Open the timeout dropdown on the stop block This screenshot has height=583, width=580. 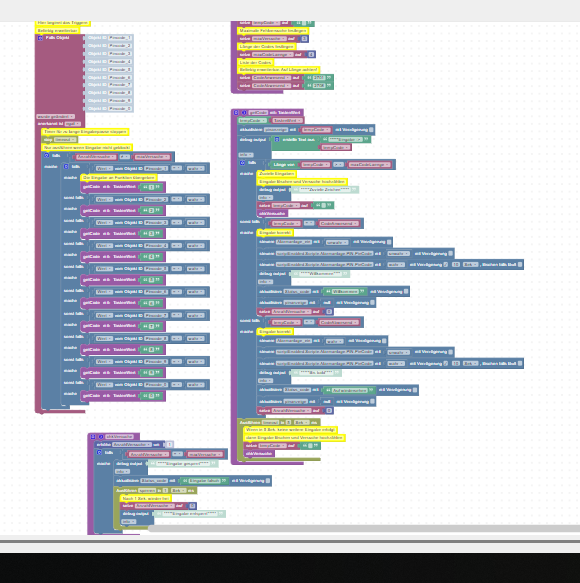coord(65,140)
